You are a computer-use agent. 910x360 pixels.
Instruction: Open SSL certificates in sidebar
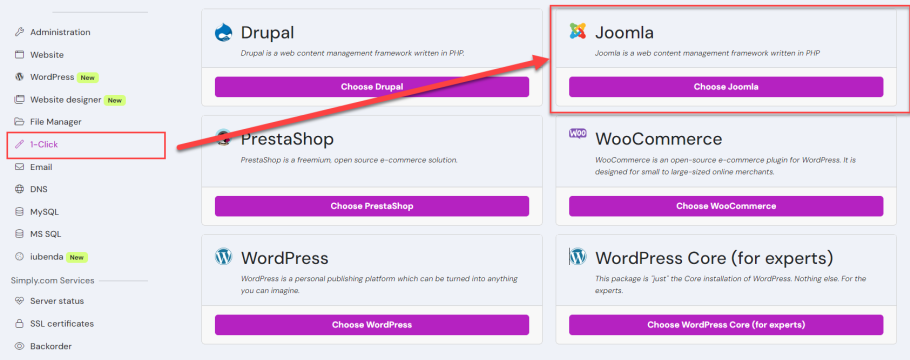click(62, 323)
